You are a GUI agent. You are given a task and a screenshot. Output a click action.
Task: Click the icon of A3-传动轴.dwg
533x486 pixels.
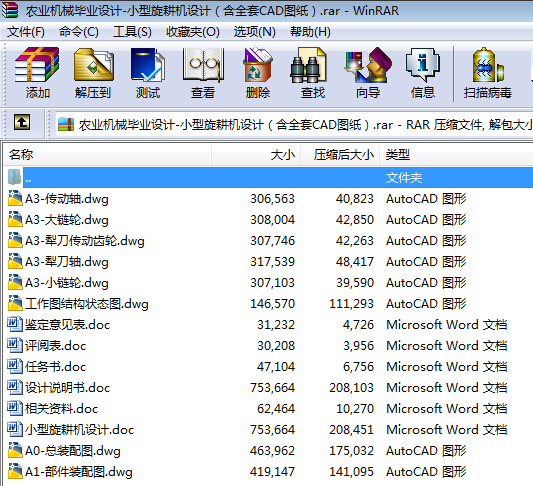[15, 198]
